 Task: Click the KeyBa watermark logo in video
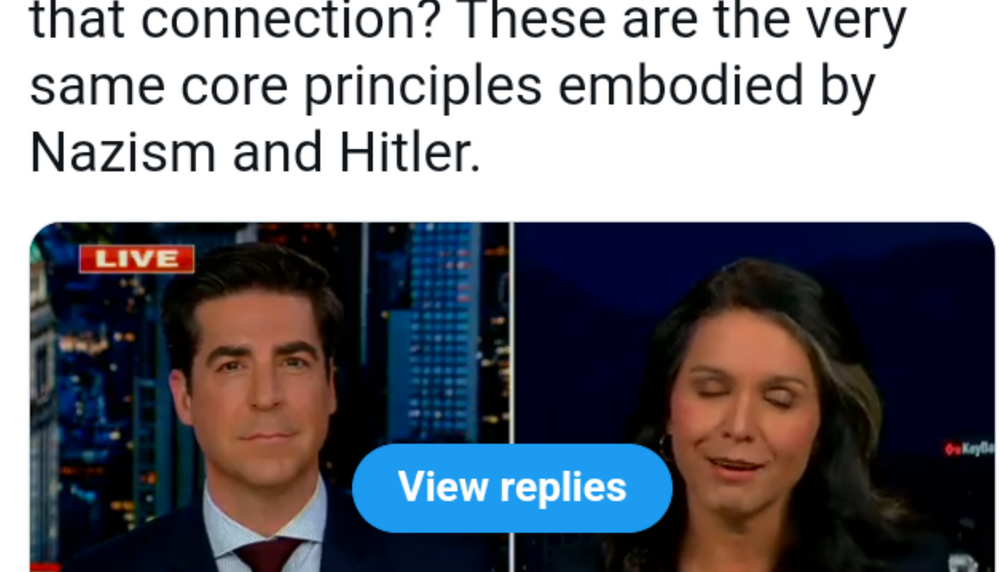tap(969, 449)
